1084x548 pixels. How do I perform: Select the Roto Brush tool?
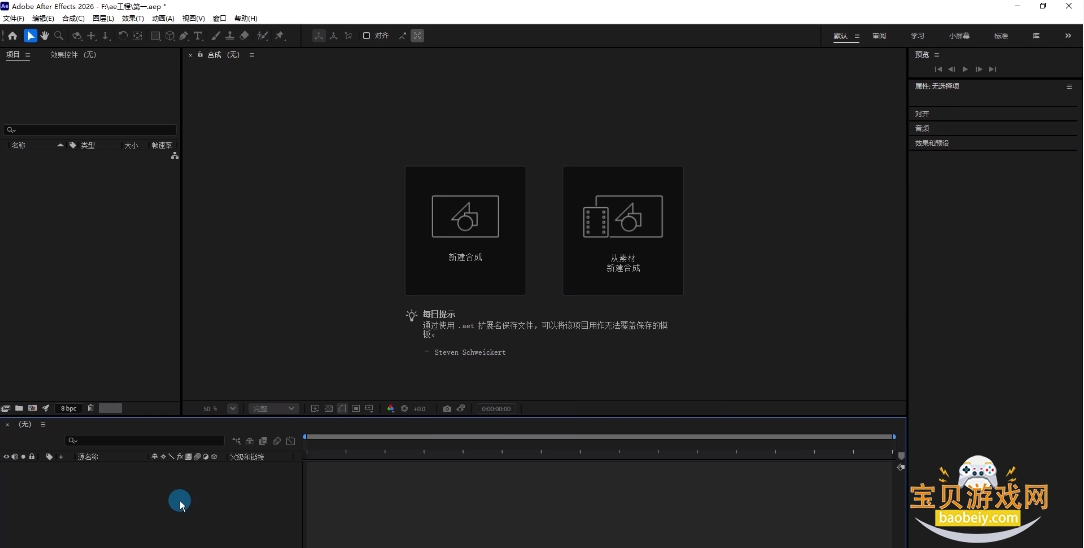pos(263,36)
